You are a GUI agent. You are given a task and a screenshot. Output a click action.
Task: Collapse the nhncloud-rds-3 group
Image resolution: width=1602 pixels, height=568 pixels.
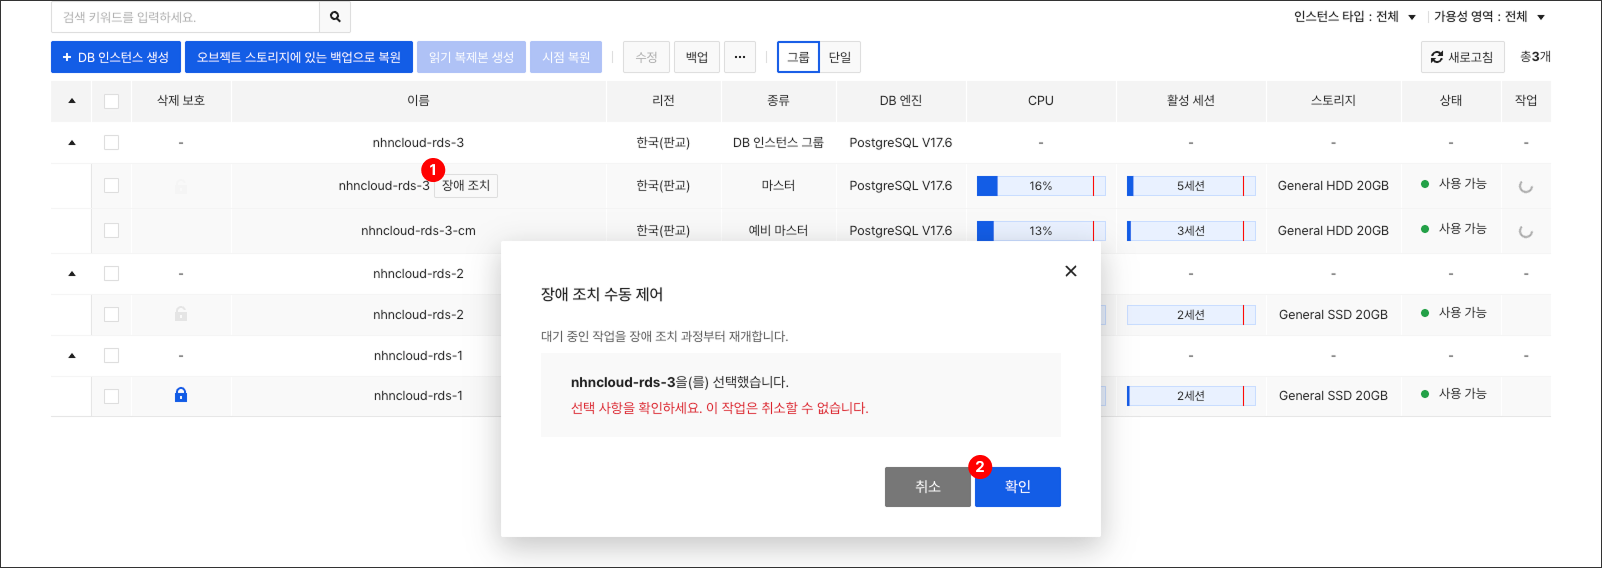coord(72,143)
